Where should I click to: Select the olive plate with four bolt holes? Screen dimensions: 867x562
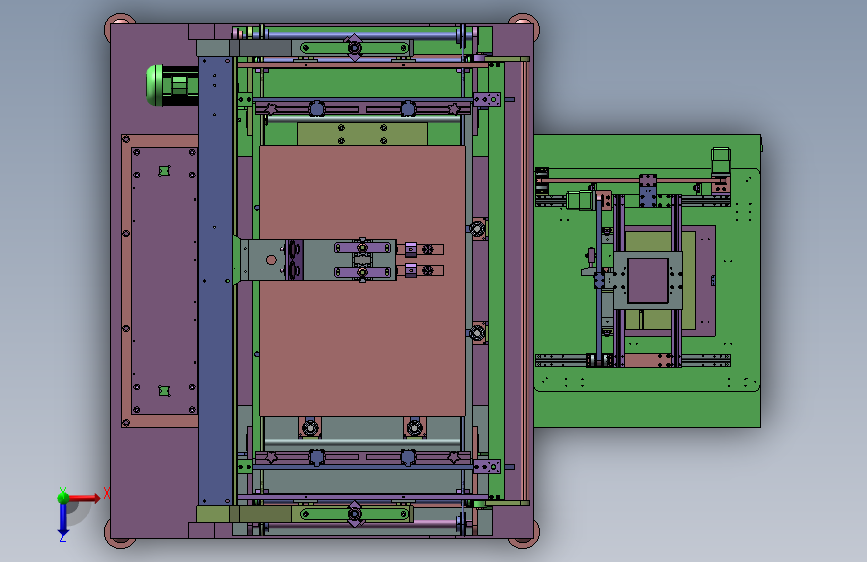(x=362, y=134)
